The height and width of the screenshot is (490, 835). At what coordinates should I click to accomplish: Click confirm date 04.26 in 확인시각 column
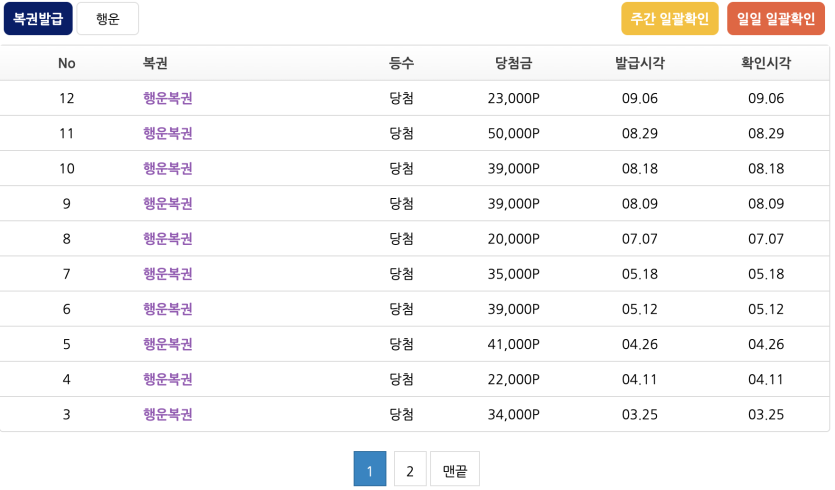(766, 344)
